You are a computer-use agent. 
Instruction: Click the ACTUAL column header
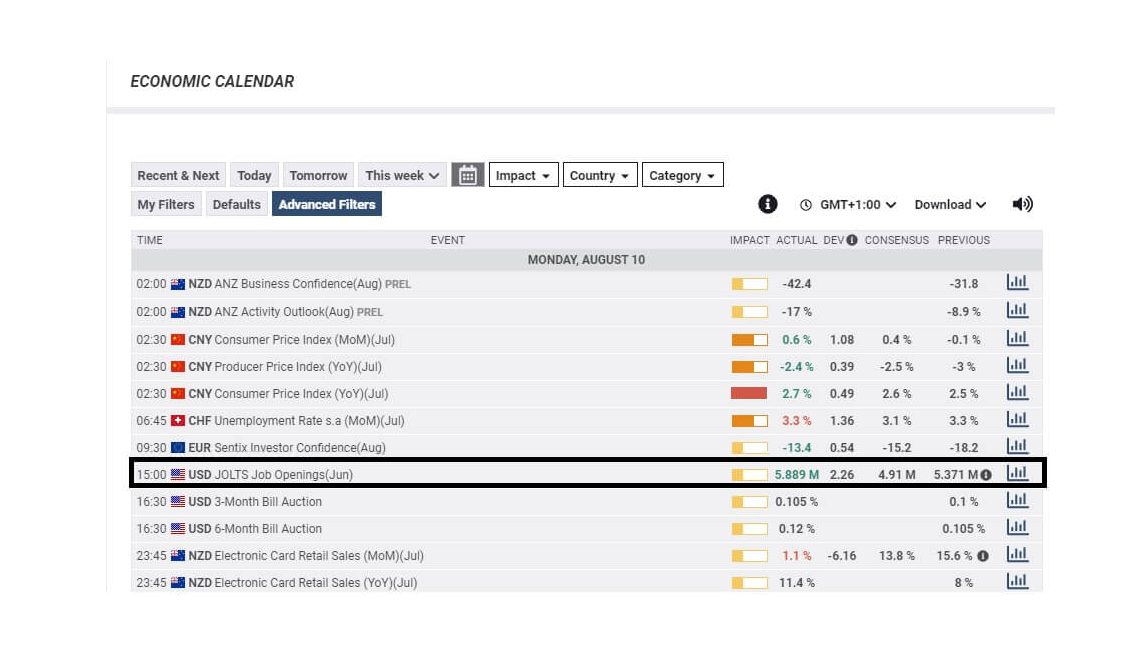tap(797, 240)
